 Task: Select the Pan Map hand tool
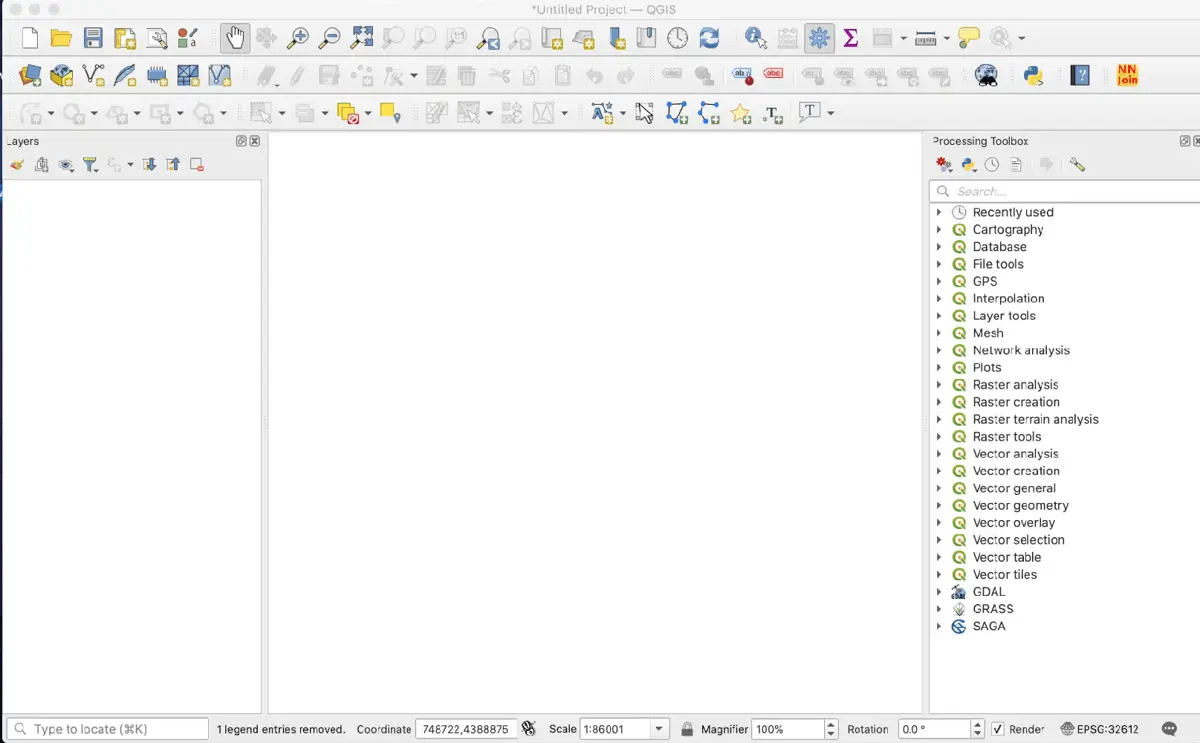[235, 38]
